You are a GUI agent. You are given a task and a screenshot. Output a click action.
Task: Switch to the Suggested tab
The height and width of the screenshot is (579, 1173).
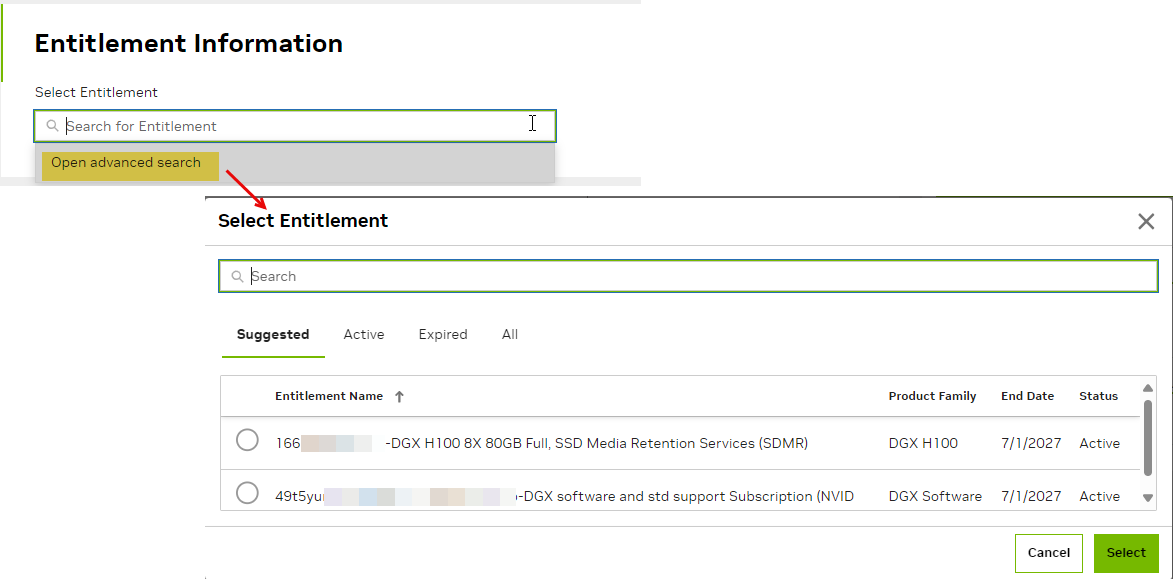point(273,334)
